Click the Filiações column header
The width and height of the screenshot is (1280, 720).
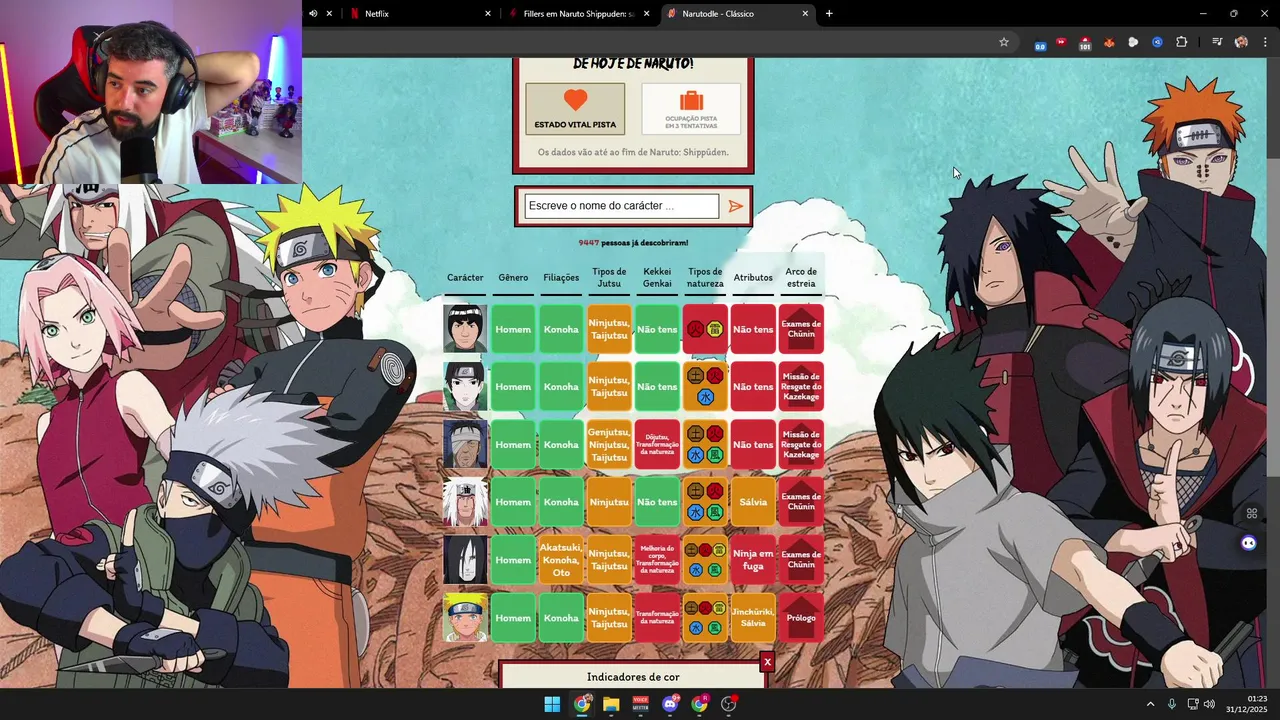[x=561, y=277]
